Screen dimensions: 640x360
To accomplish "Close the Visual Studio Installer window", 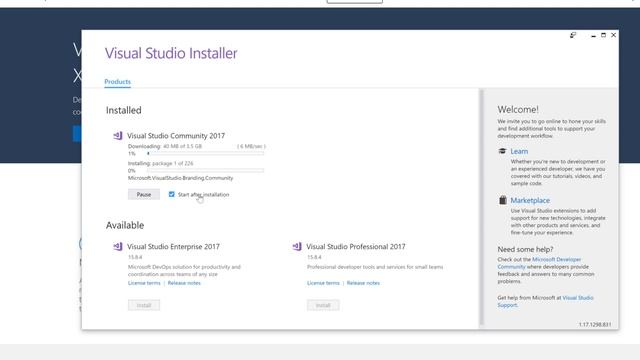I will pyautogui.click(x=613, y=36).
